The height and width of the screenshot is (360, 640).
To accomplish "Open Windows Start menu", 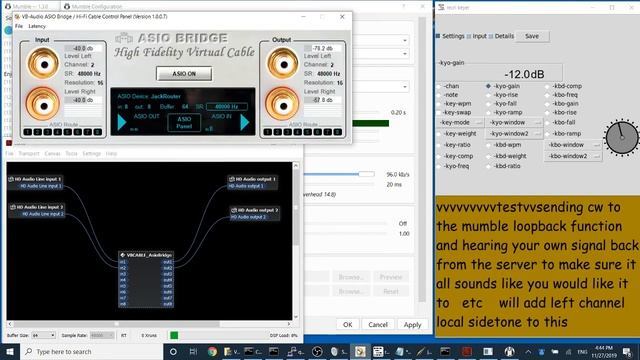I will point(9,351).
